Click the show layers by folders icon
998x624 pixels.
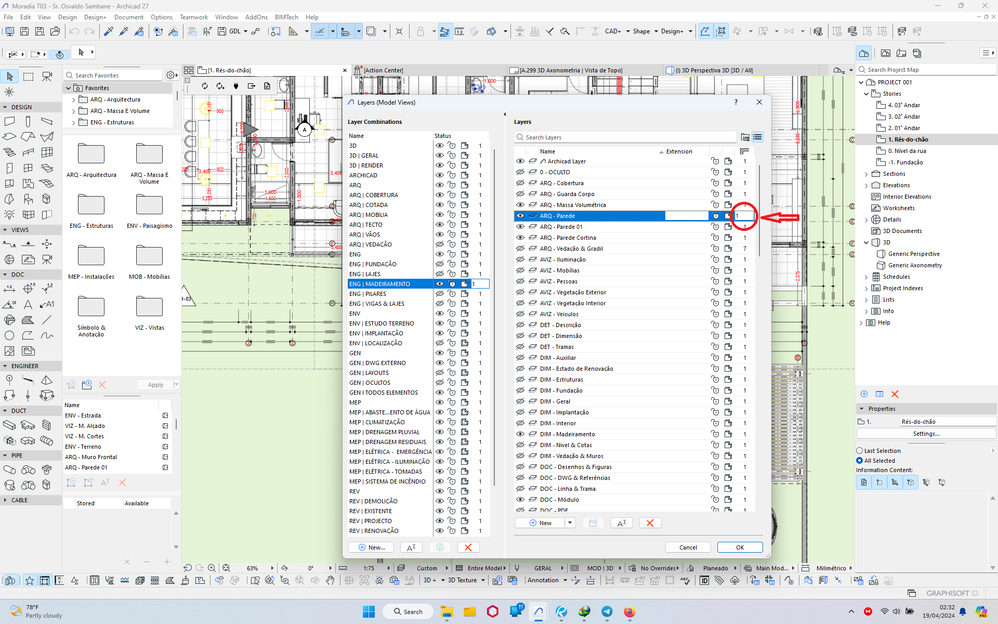point(745,137)
